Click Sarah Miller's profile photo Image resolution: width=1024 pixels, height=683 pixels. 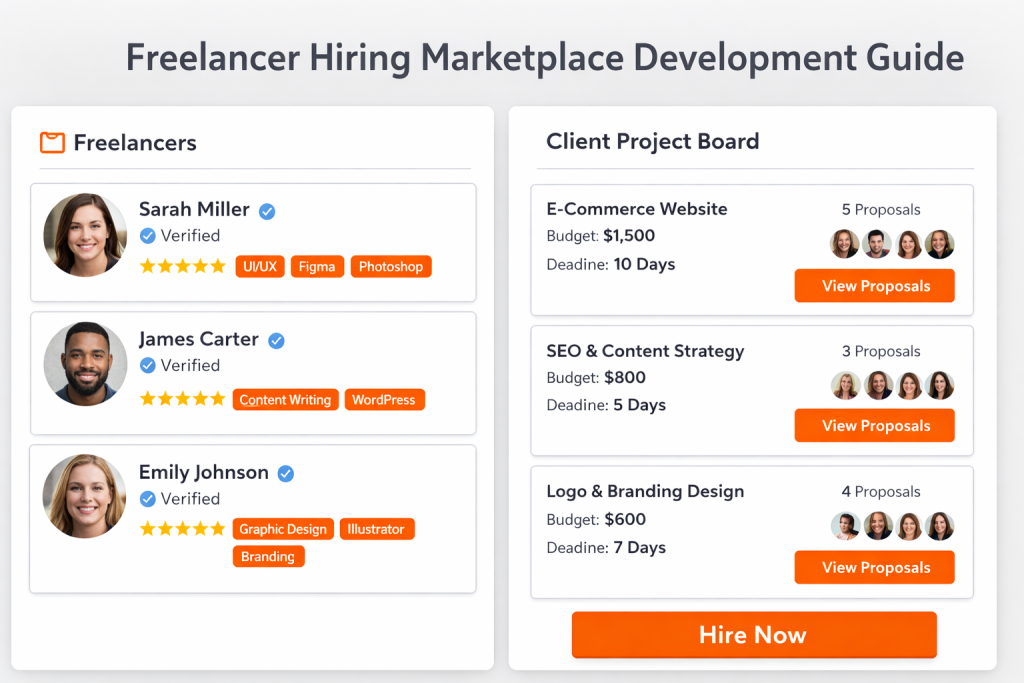click(84, 234)
